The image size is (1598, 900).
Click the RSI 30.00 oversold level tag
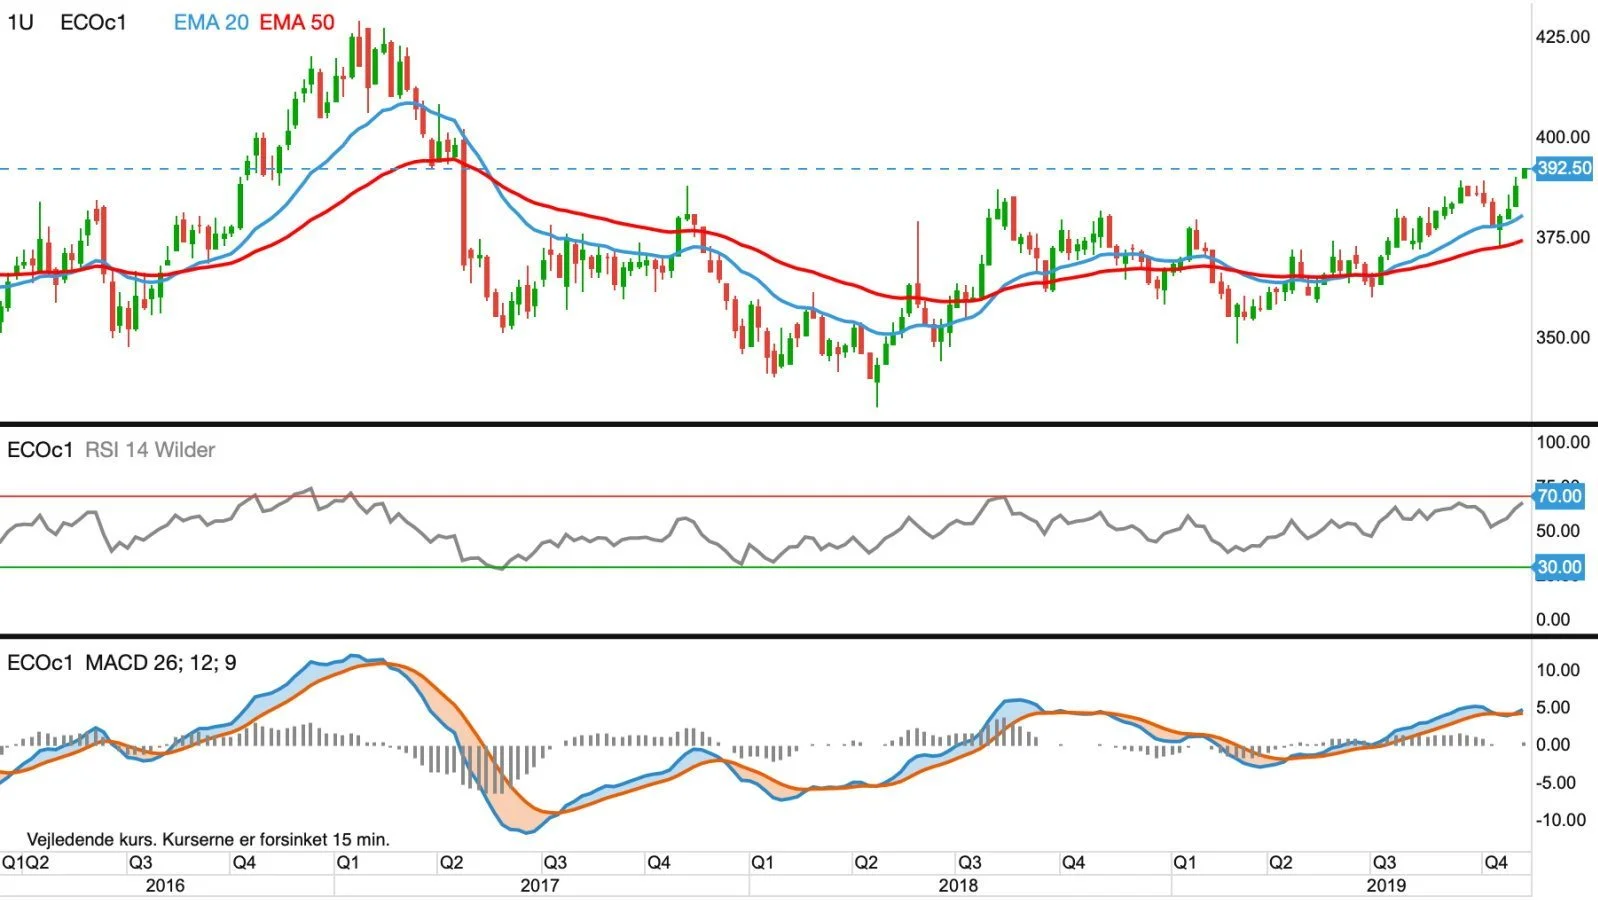[1559, 567]
